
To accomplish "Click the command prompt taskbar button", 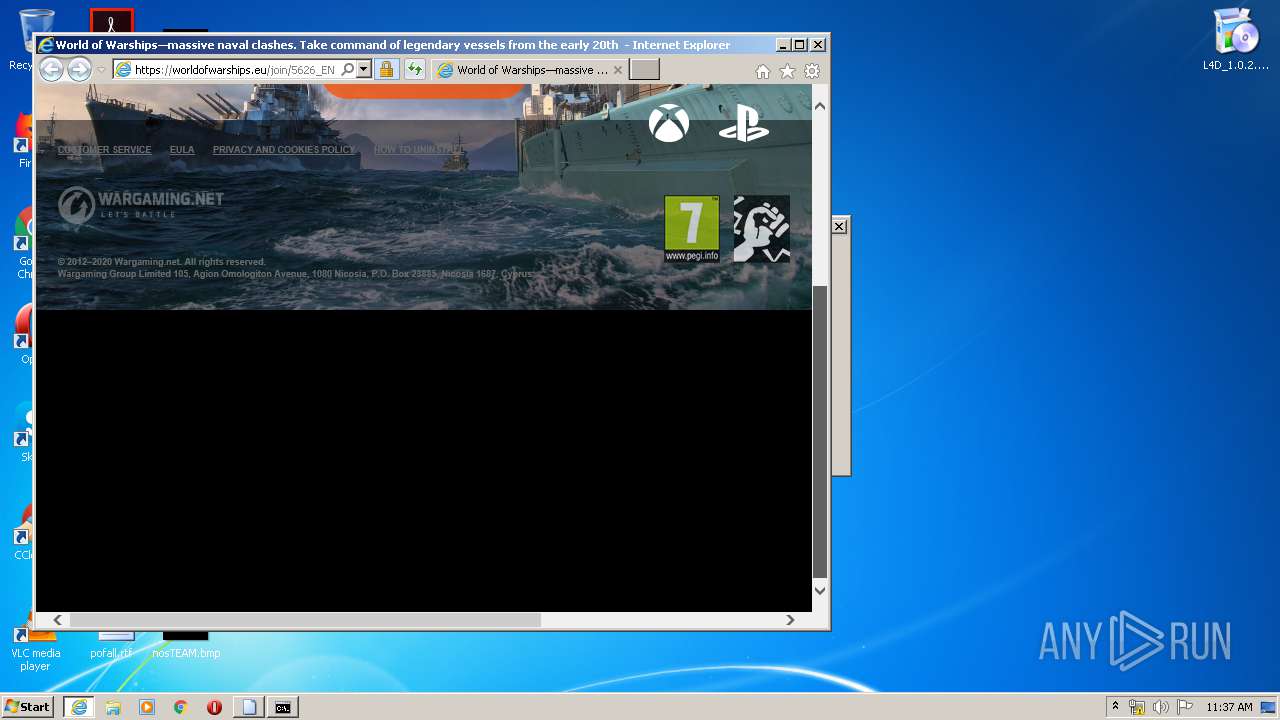I will click(x=283, y=707).
